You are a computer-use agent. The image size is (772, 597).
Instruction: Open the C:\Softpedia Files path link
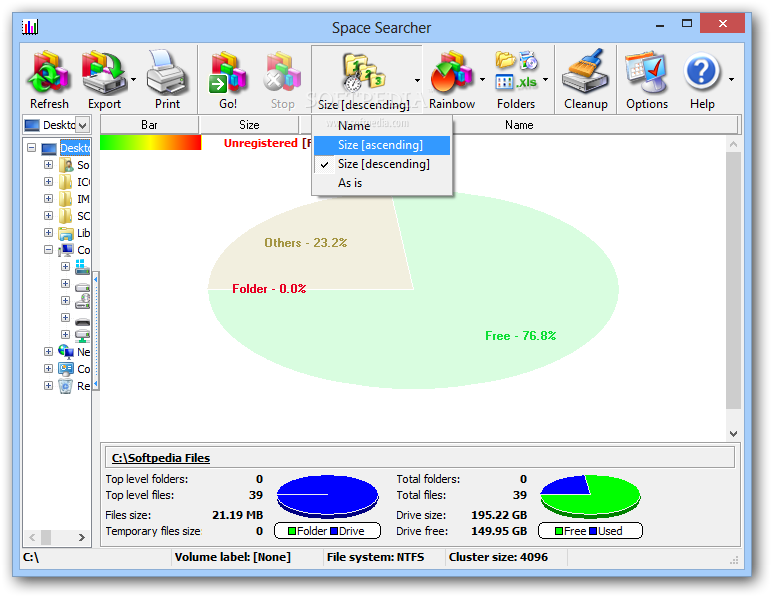coord(161,458)
